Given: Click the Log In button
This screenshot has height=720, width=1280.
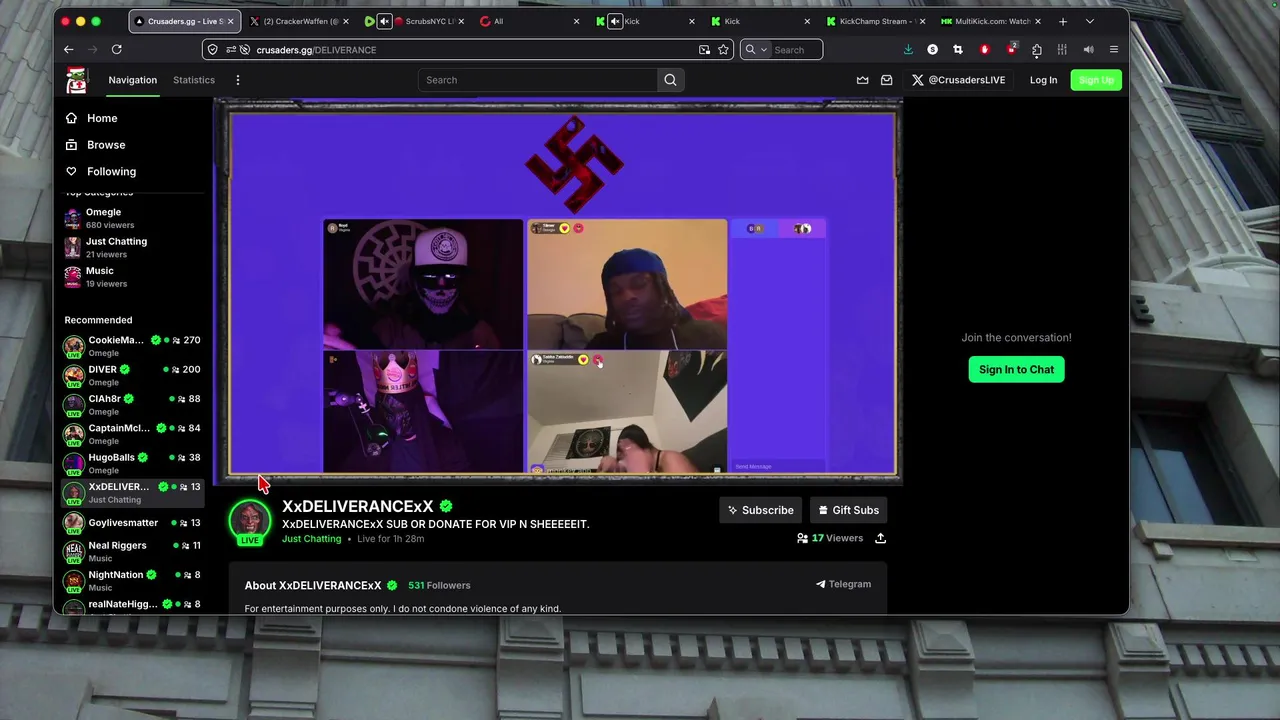Looking at the screenshot, I should pyautogui.click(x=1043, y=80).
